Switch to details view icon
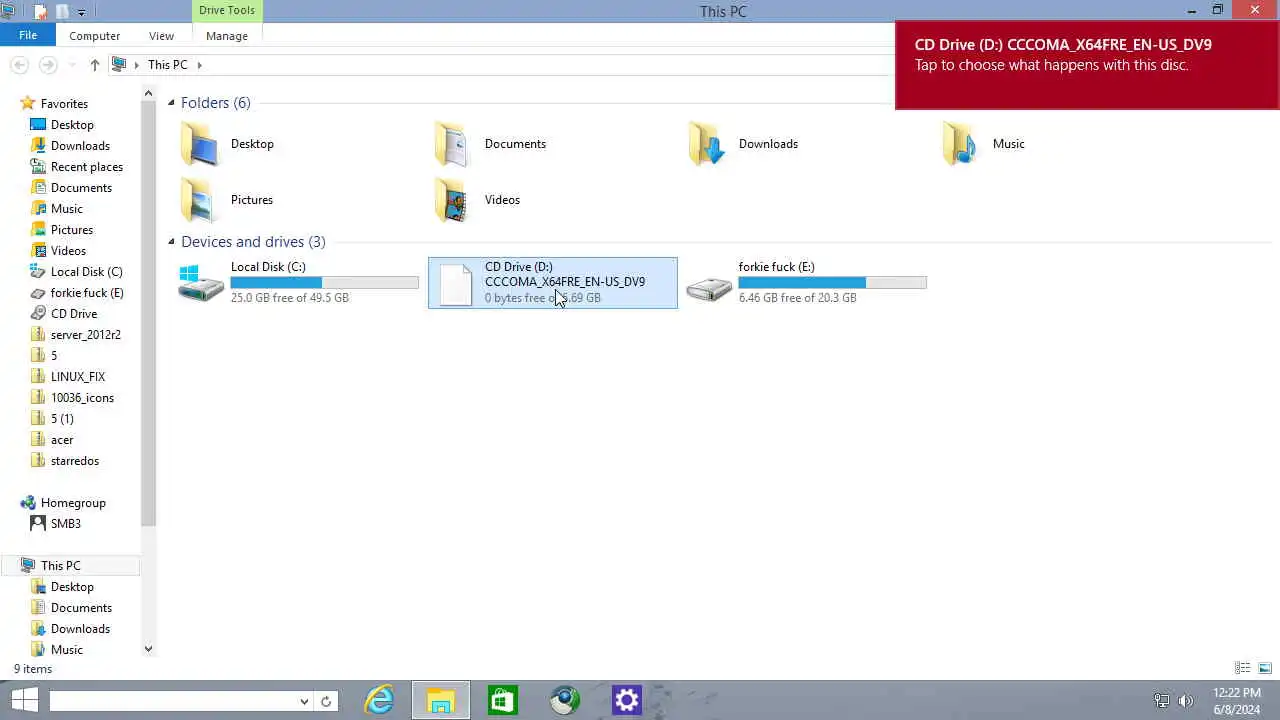Screen dimensions: 1280x720 coord(1243,668)
